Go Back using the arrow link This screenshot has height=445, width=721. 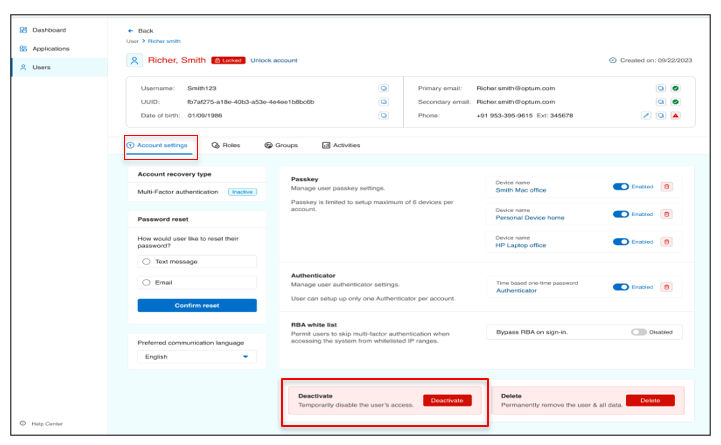click(140, 31)
